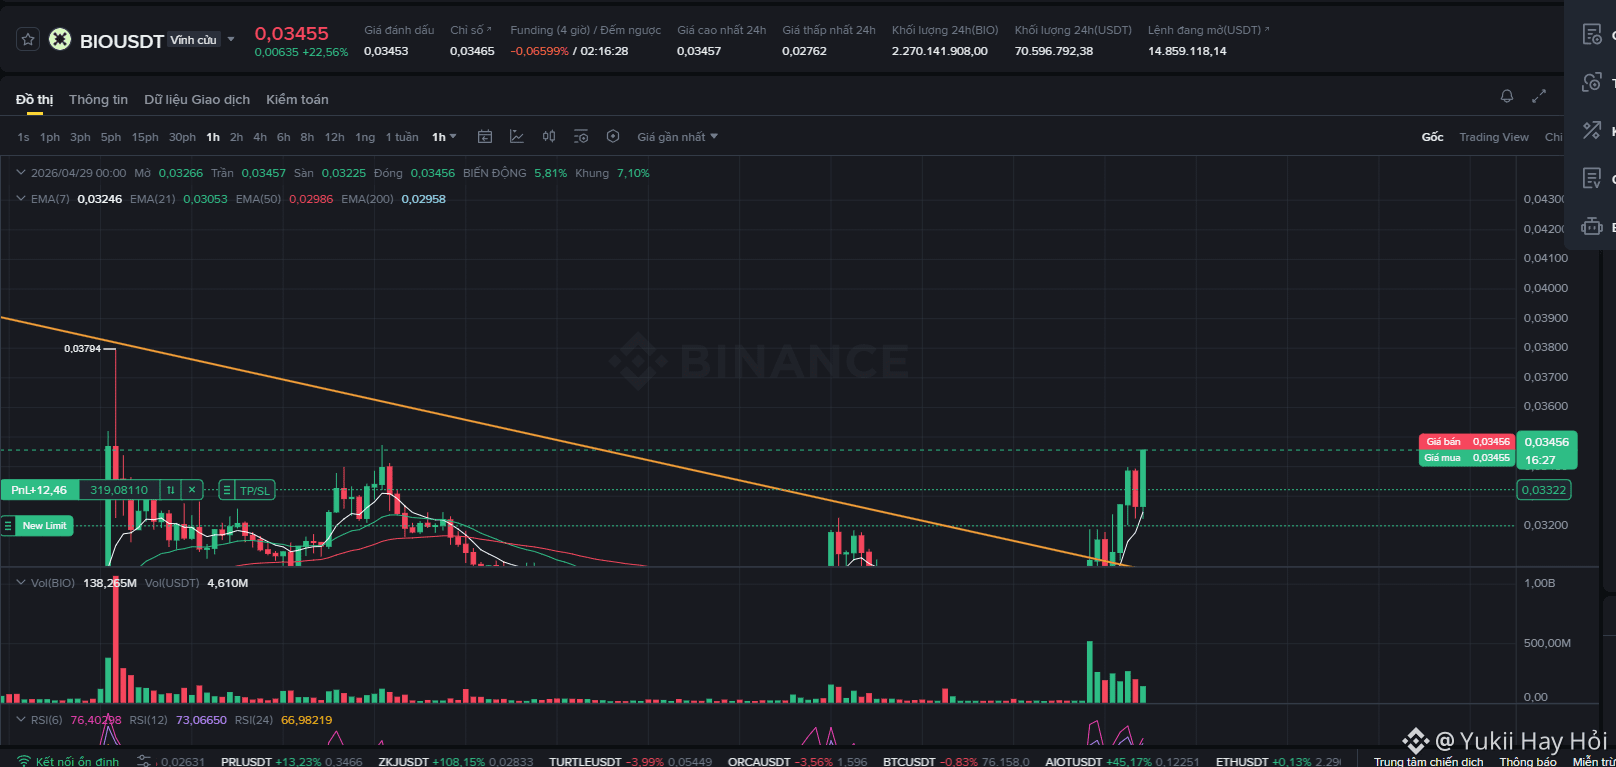Click the 0,03322 entry price tag
This screenshot has width=1616, height=767.
tap(1544, 490)
